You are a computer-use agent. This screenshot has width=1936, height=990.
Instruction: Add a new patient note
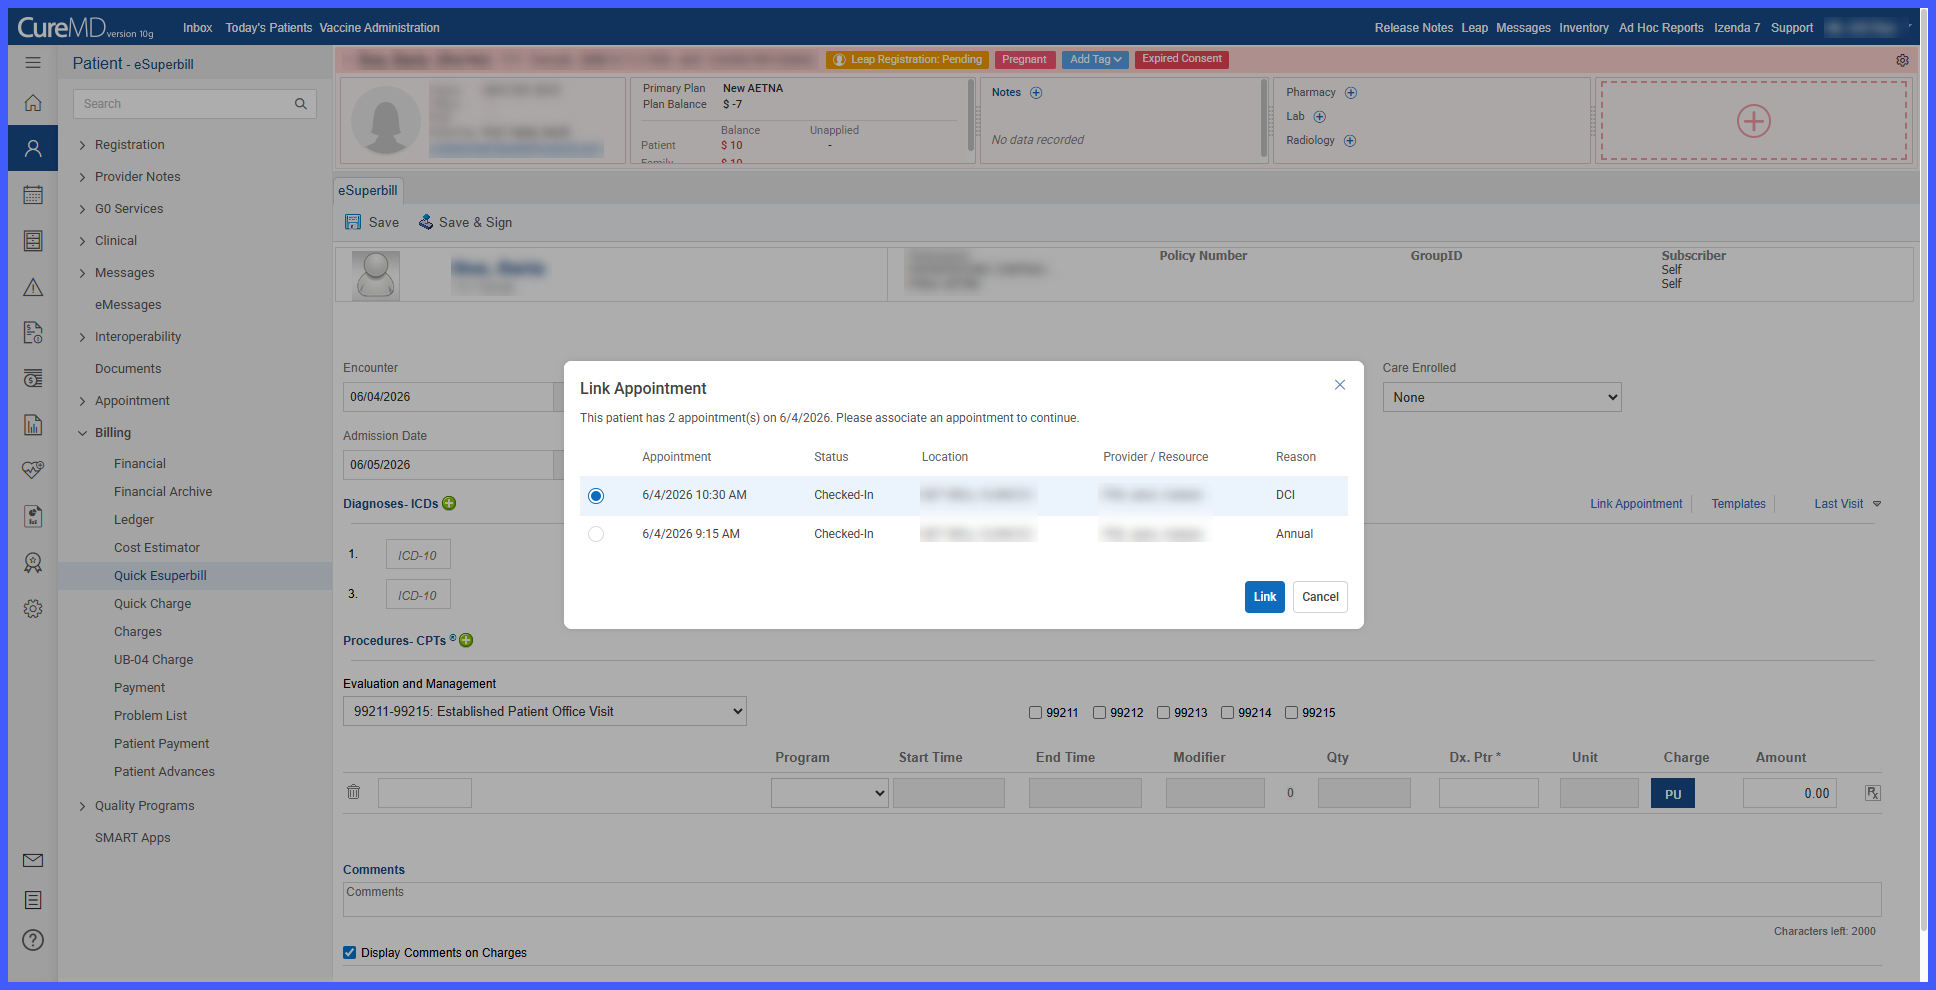point(1036,93)
